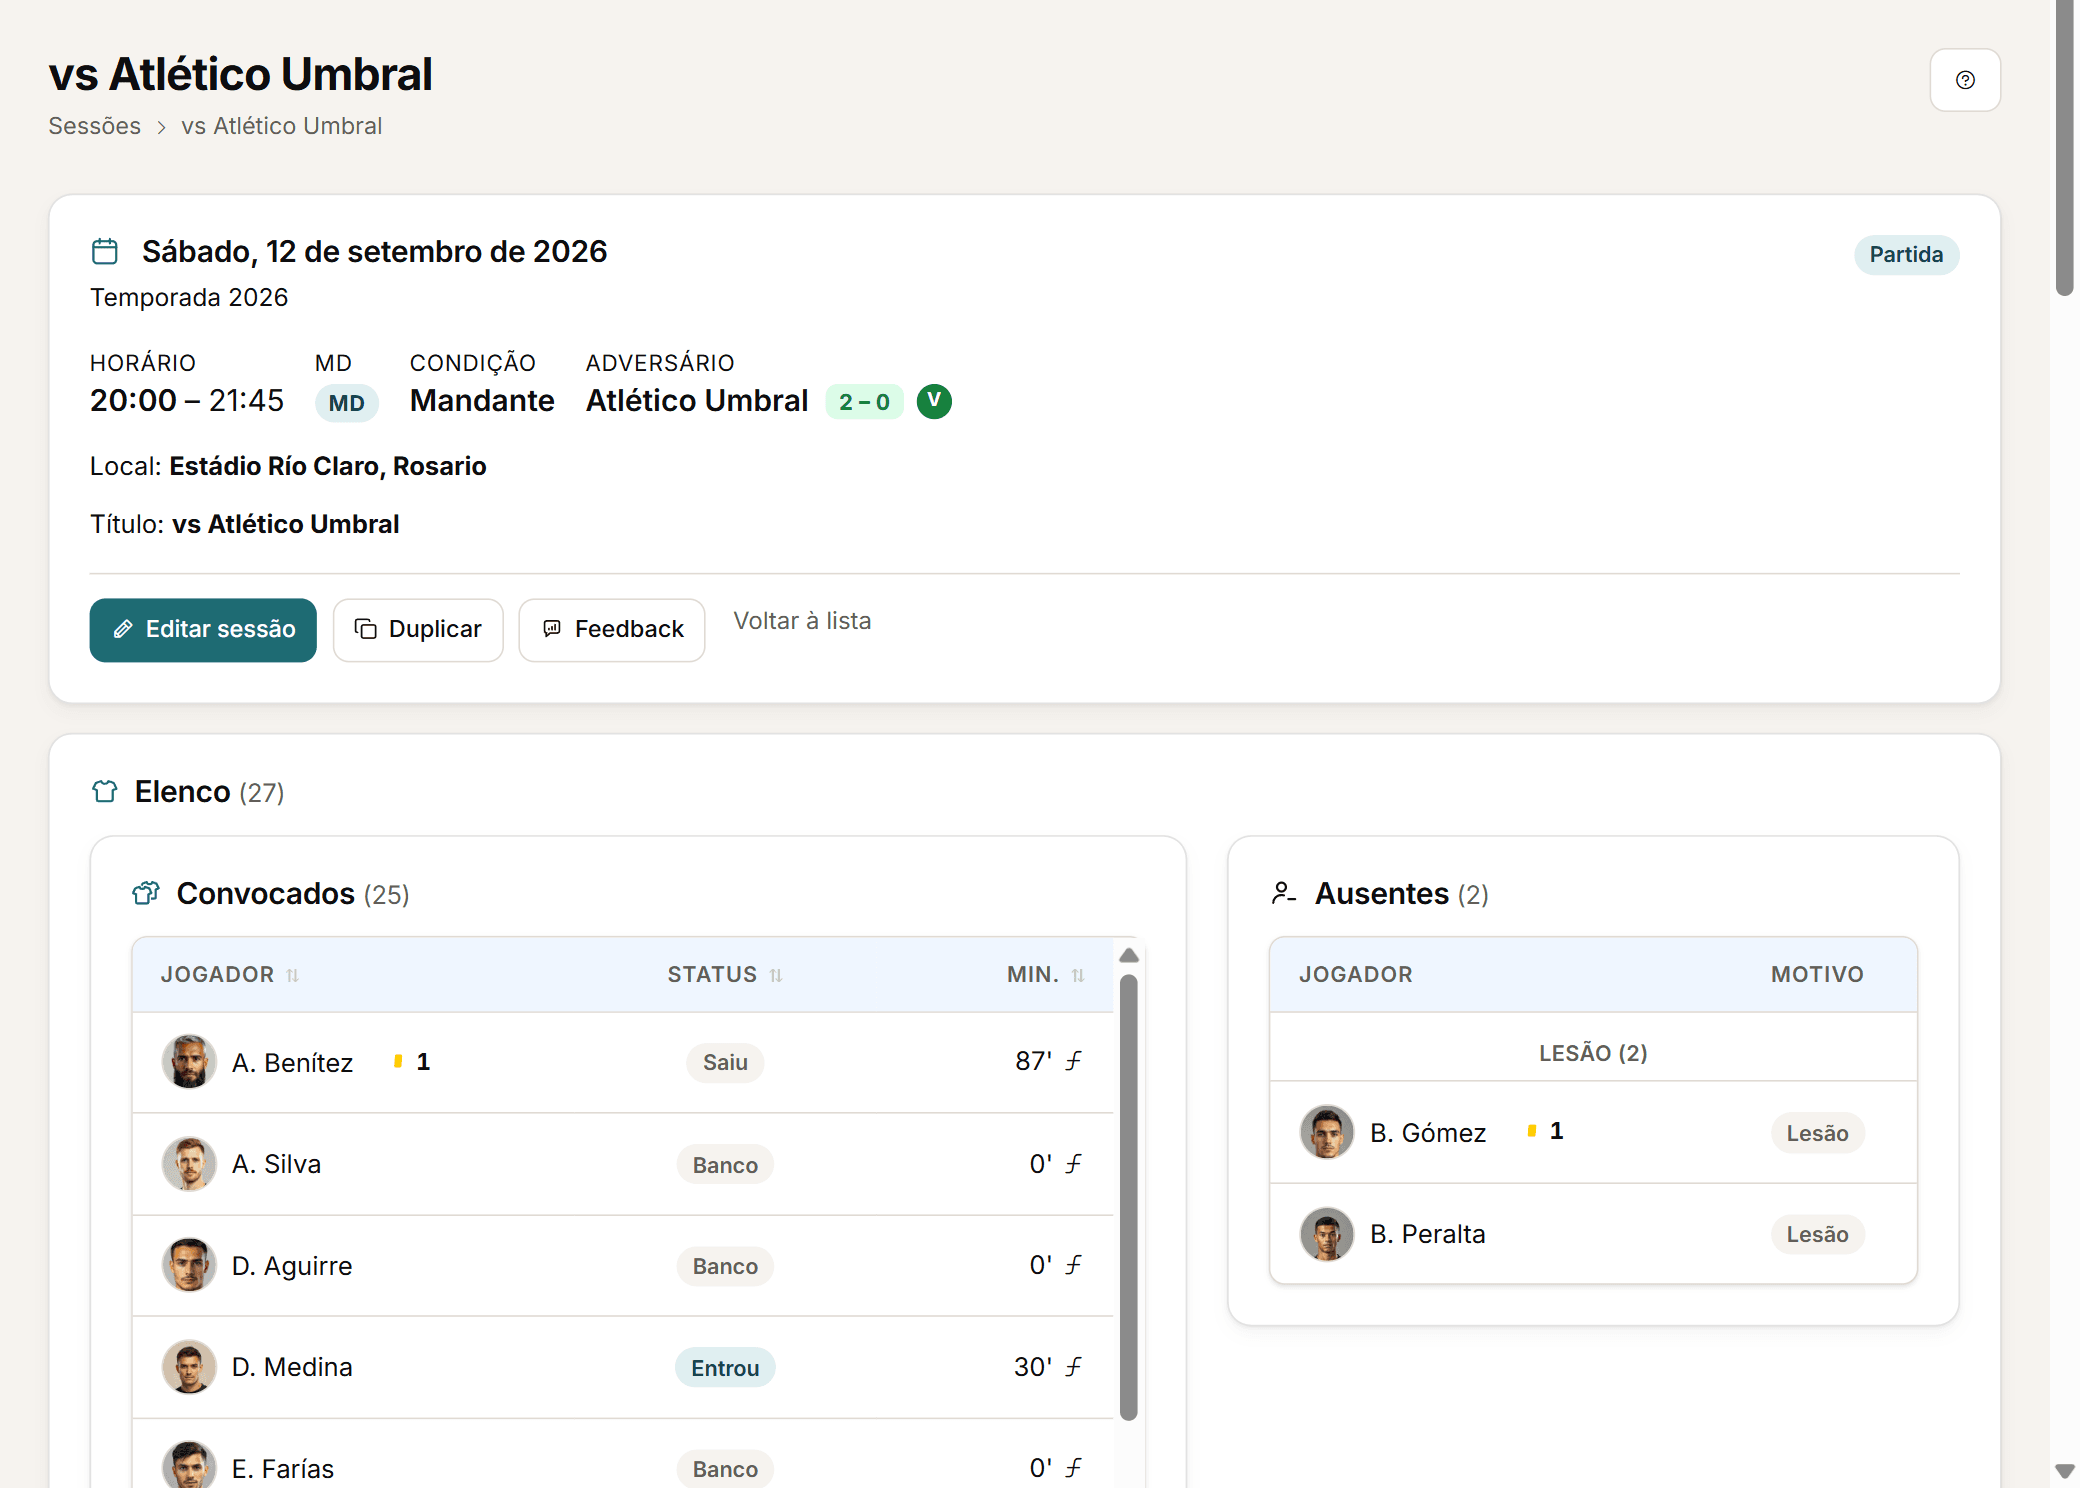The width and height of the screenshot is (2080, 1488).
Task: Click the Atlético Umbral opponent name
Action: 697,401
